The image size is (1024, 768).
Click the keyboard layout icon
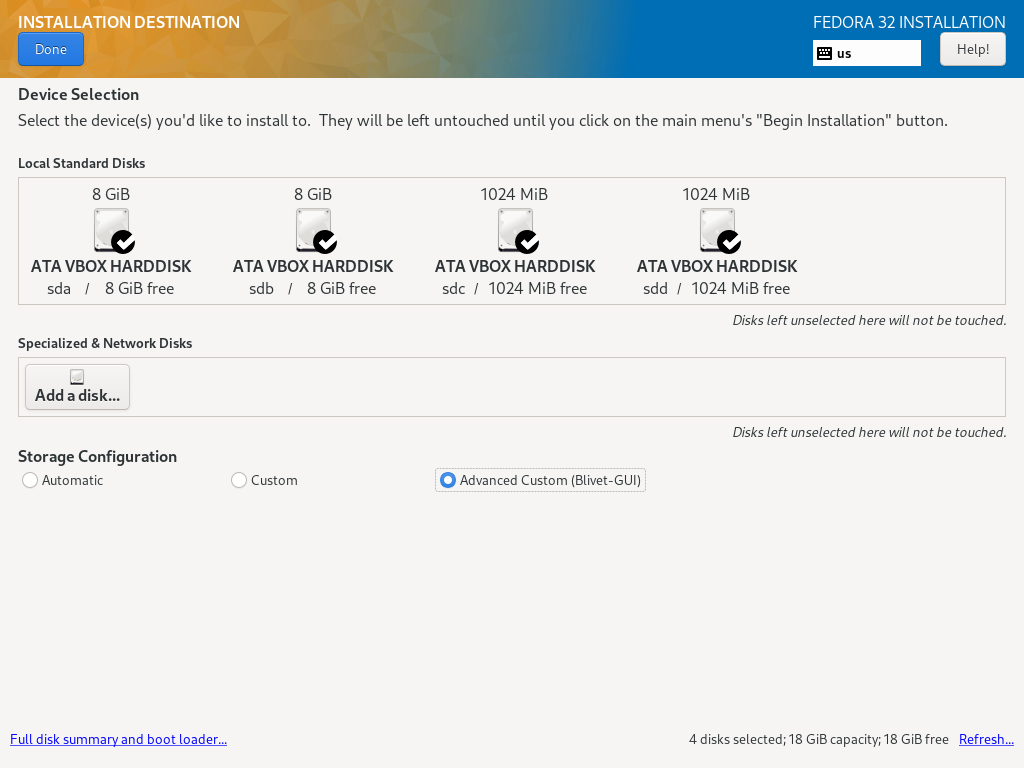click(825, 53)
